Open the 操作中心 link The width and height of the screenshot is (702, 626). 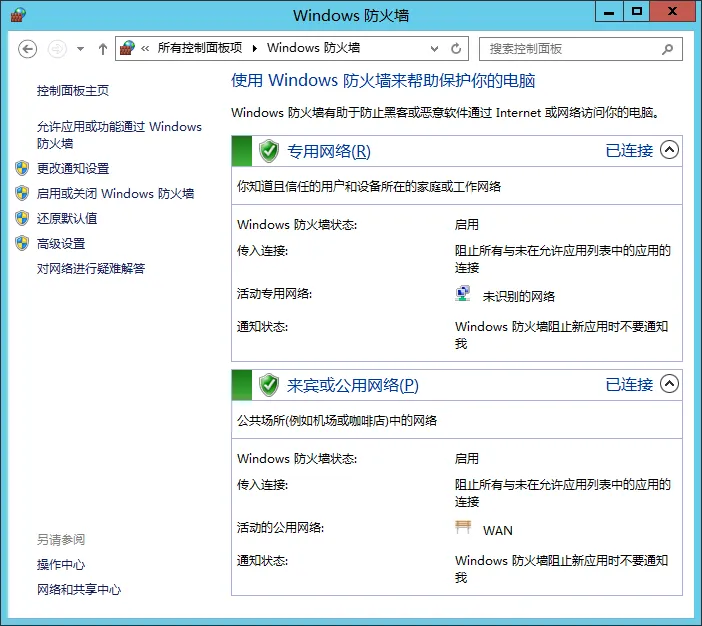61,565
